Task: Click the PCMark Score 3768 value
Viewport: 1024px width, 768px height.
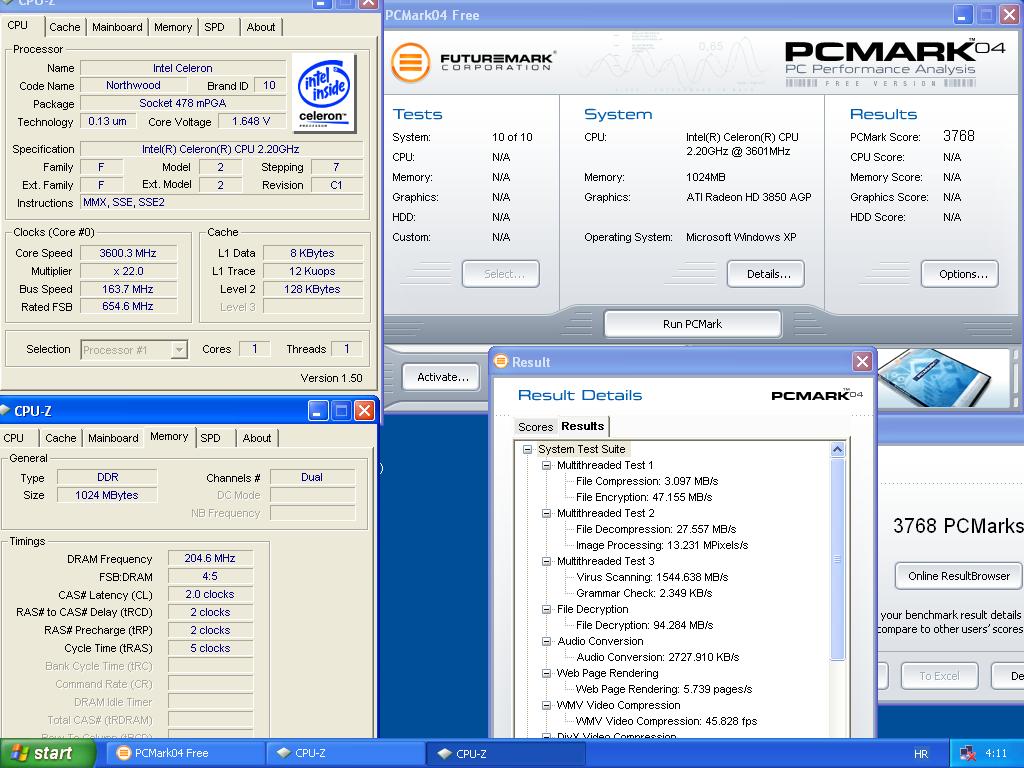Action: coord(959,136)
